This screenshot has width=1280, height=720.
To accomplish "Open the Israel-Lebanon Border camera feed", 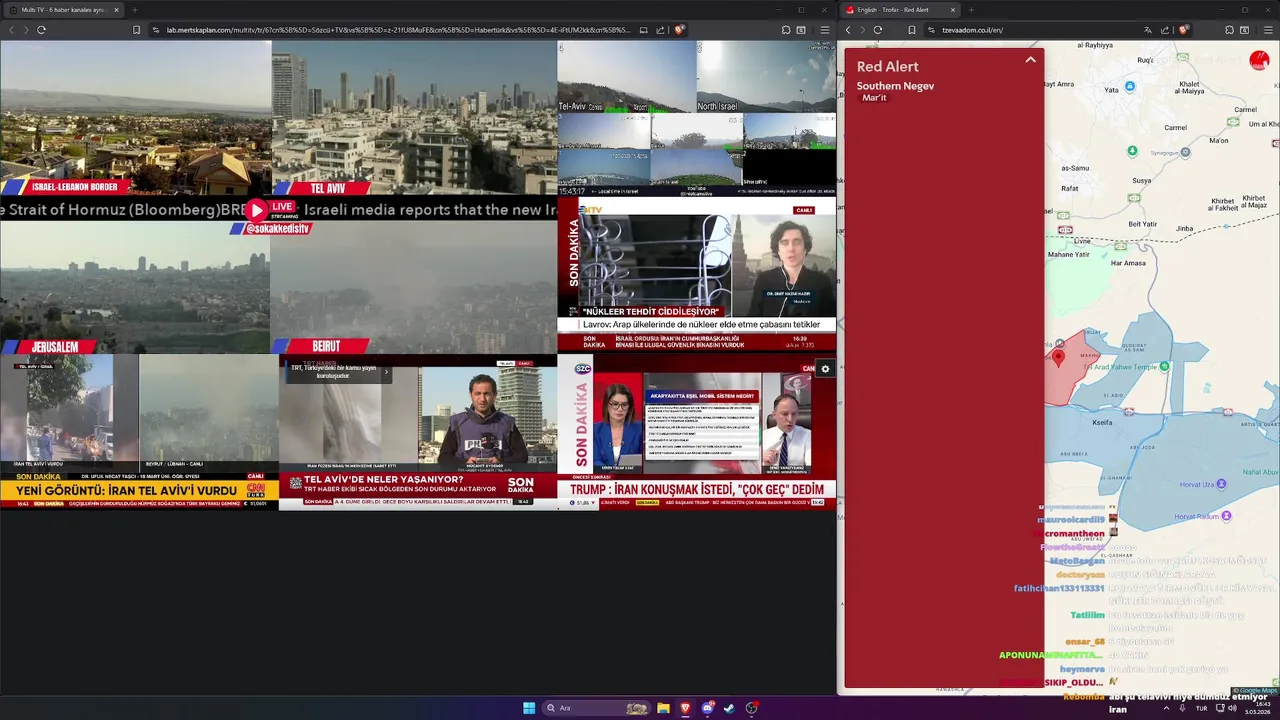I will [136, 118].
